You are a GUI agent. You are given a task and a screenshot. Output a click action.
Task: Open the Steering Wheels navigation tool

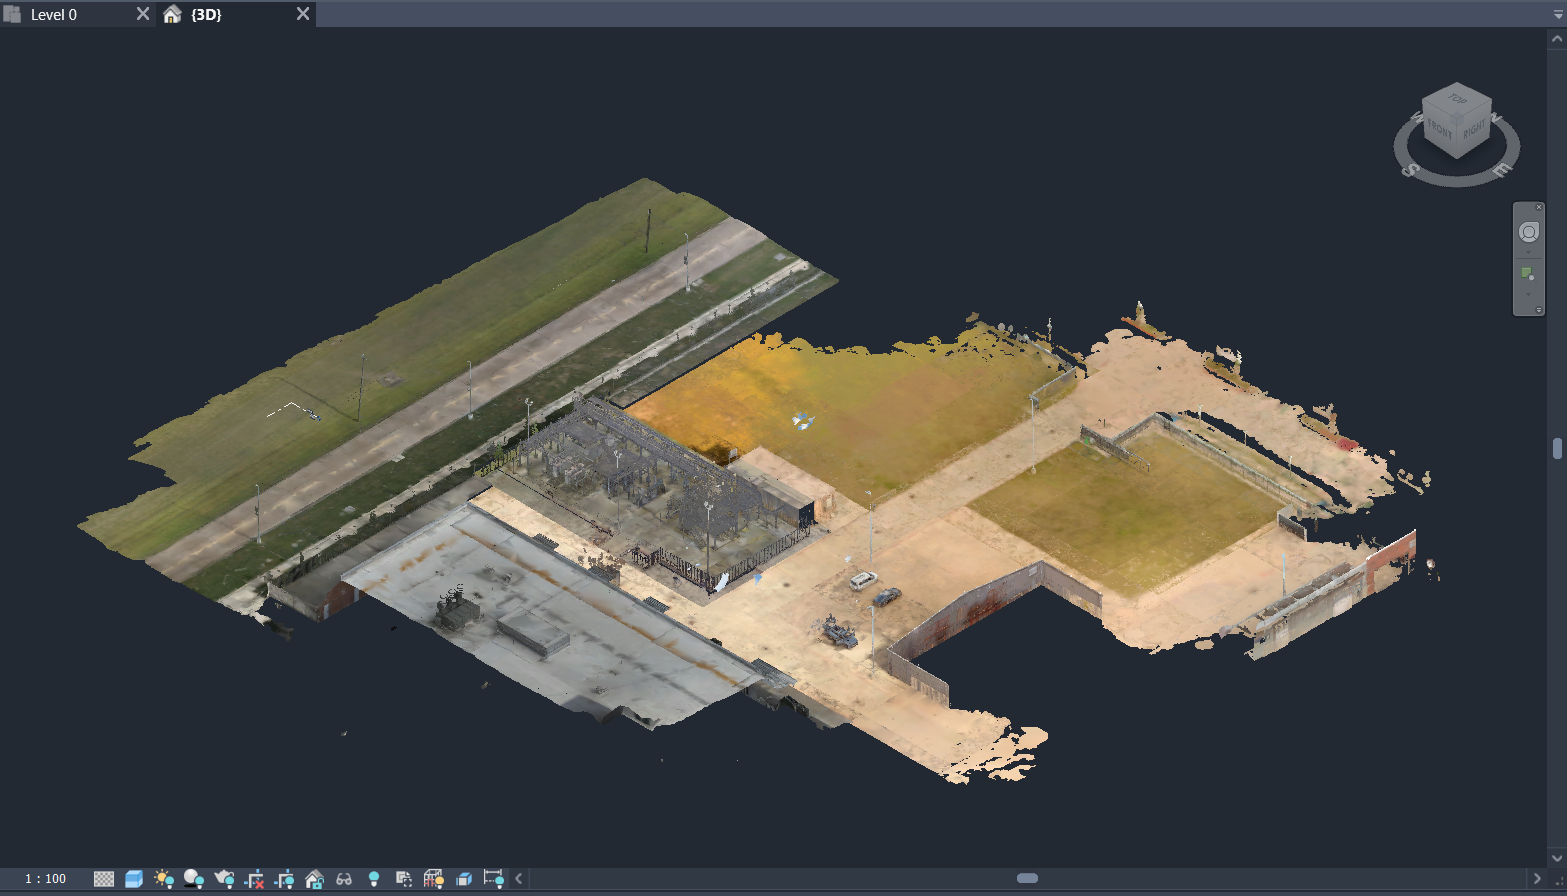[1528, 233]
